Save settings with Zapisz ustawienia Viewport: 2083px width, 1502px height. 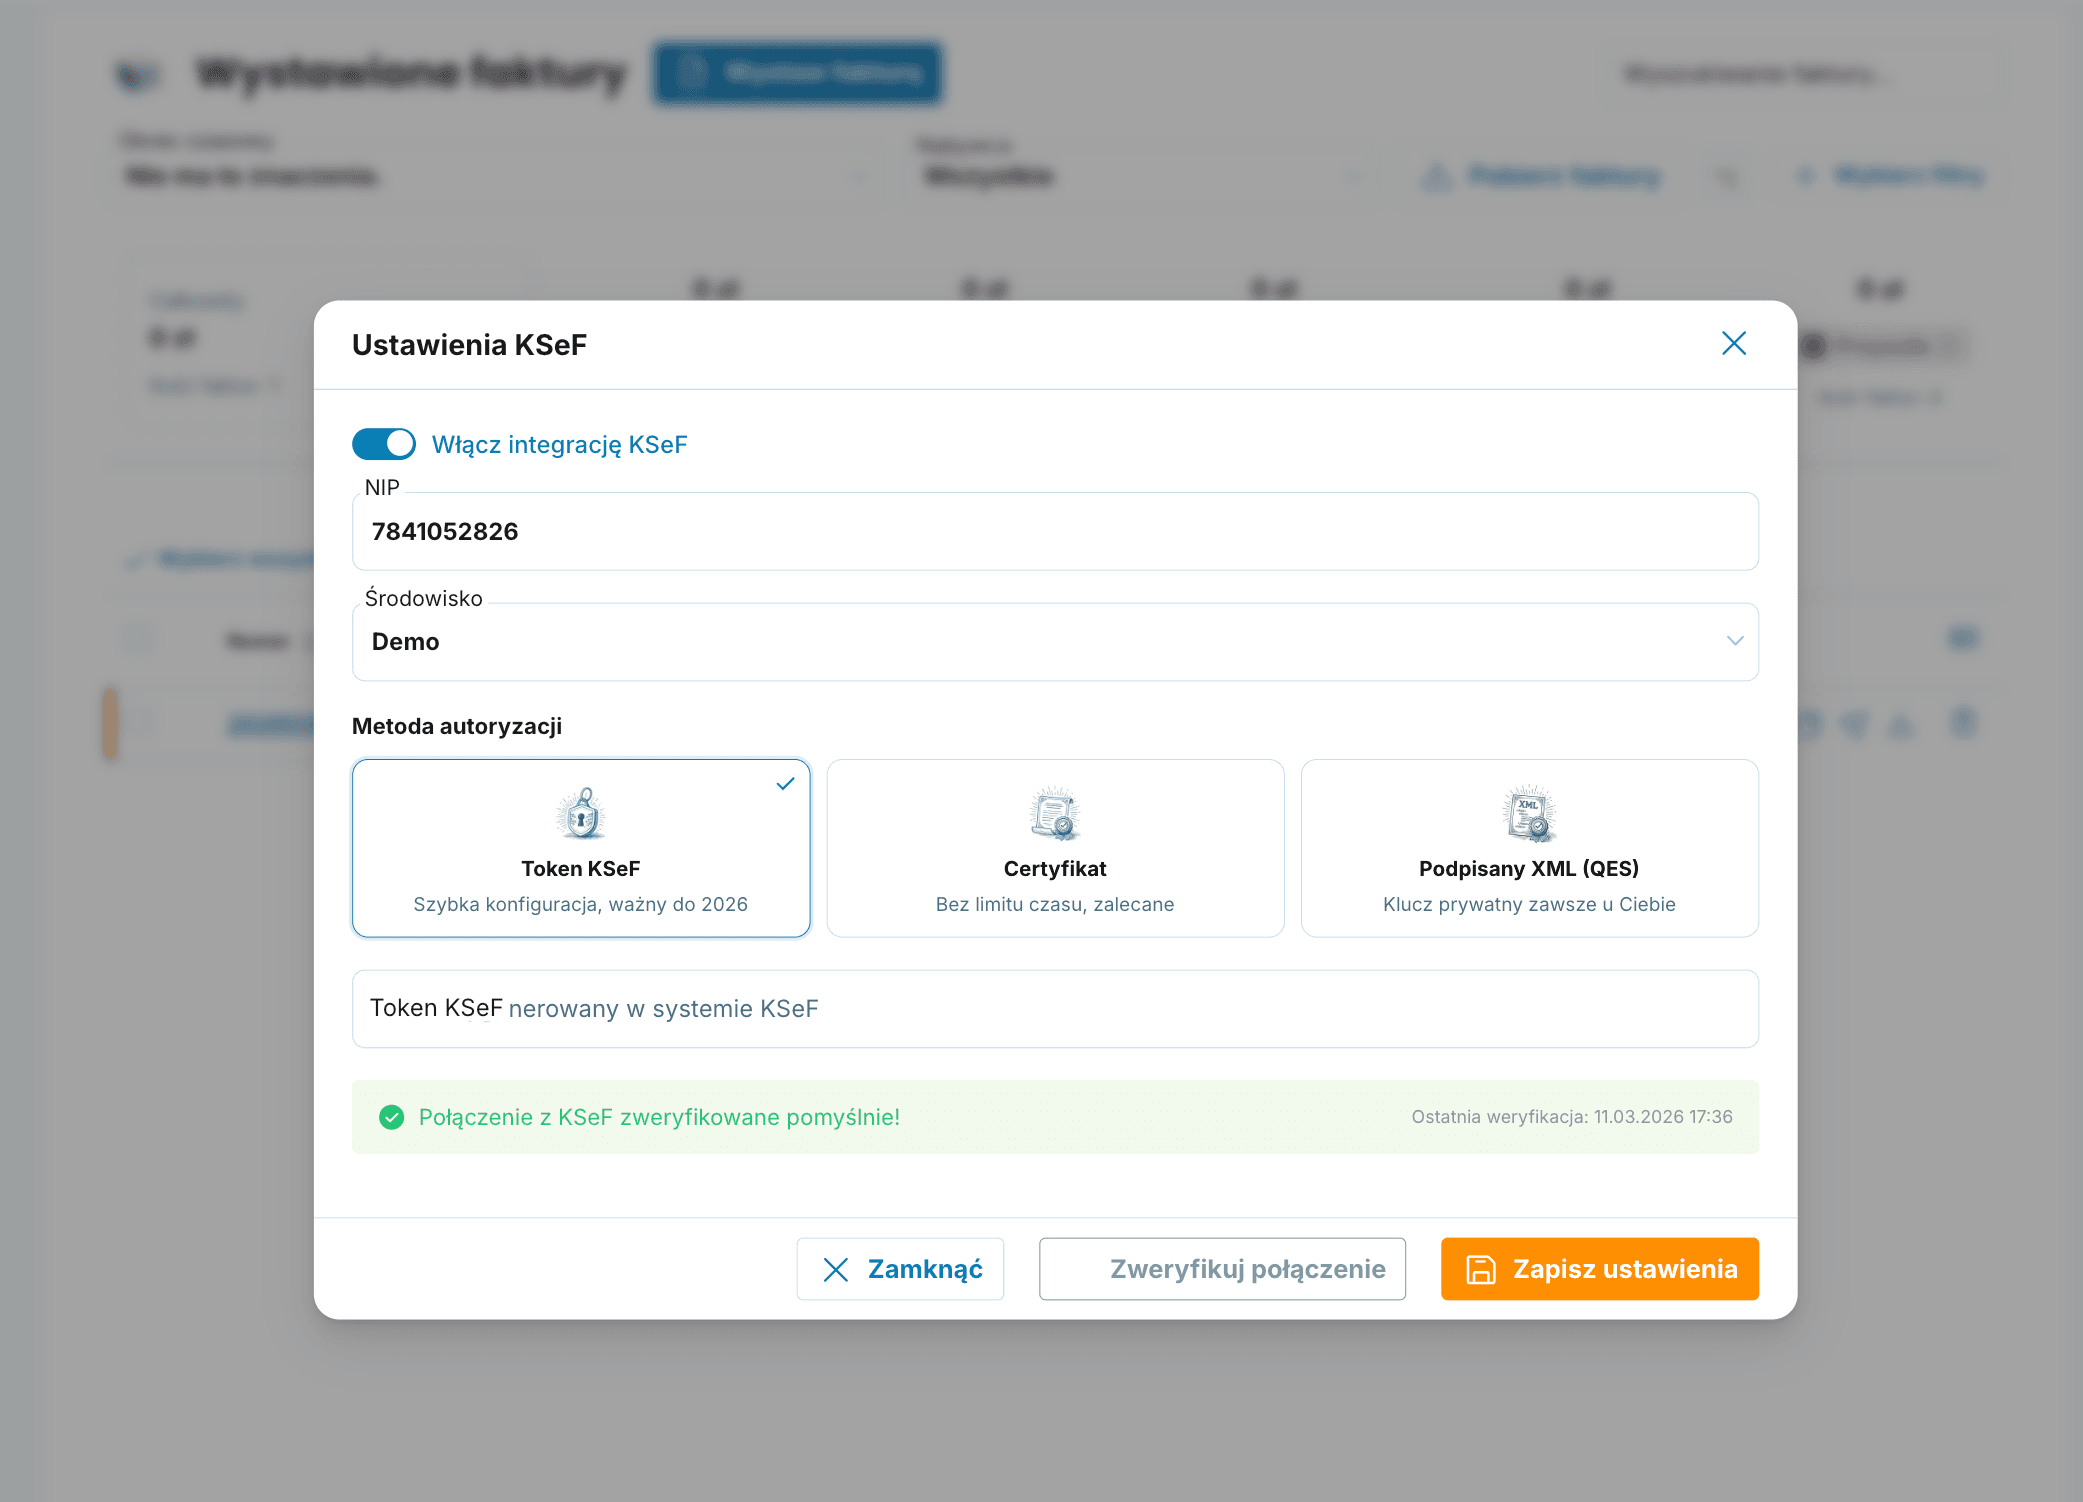pos(1599,1269)
